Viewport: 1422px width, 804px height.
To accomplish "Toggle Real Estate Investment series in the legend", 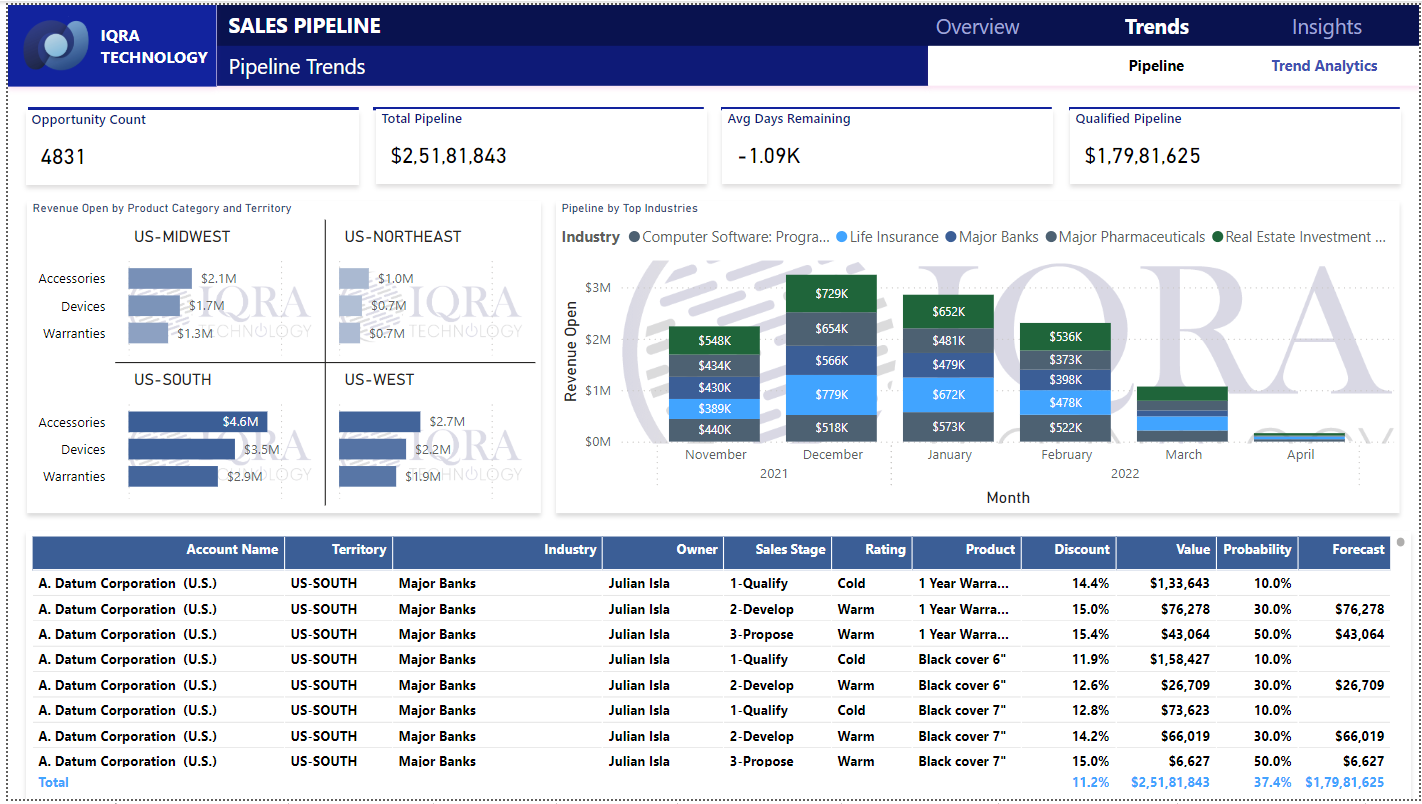I will point(1300,237).
